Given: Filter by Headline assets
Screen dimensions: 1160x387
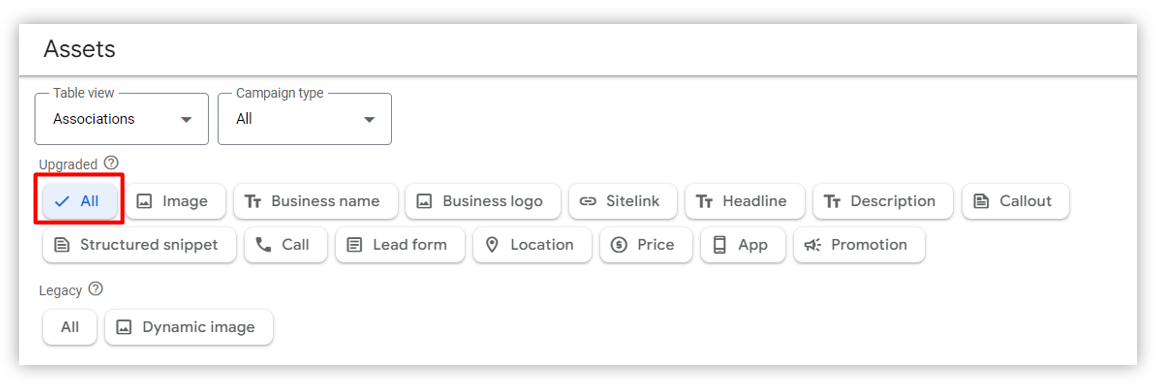Looking at the screenshot, I should [744, 201].
